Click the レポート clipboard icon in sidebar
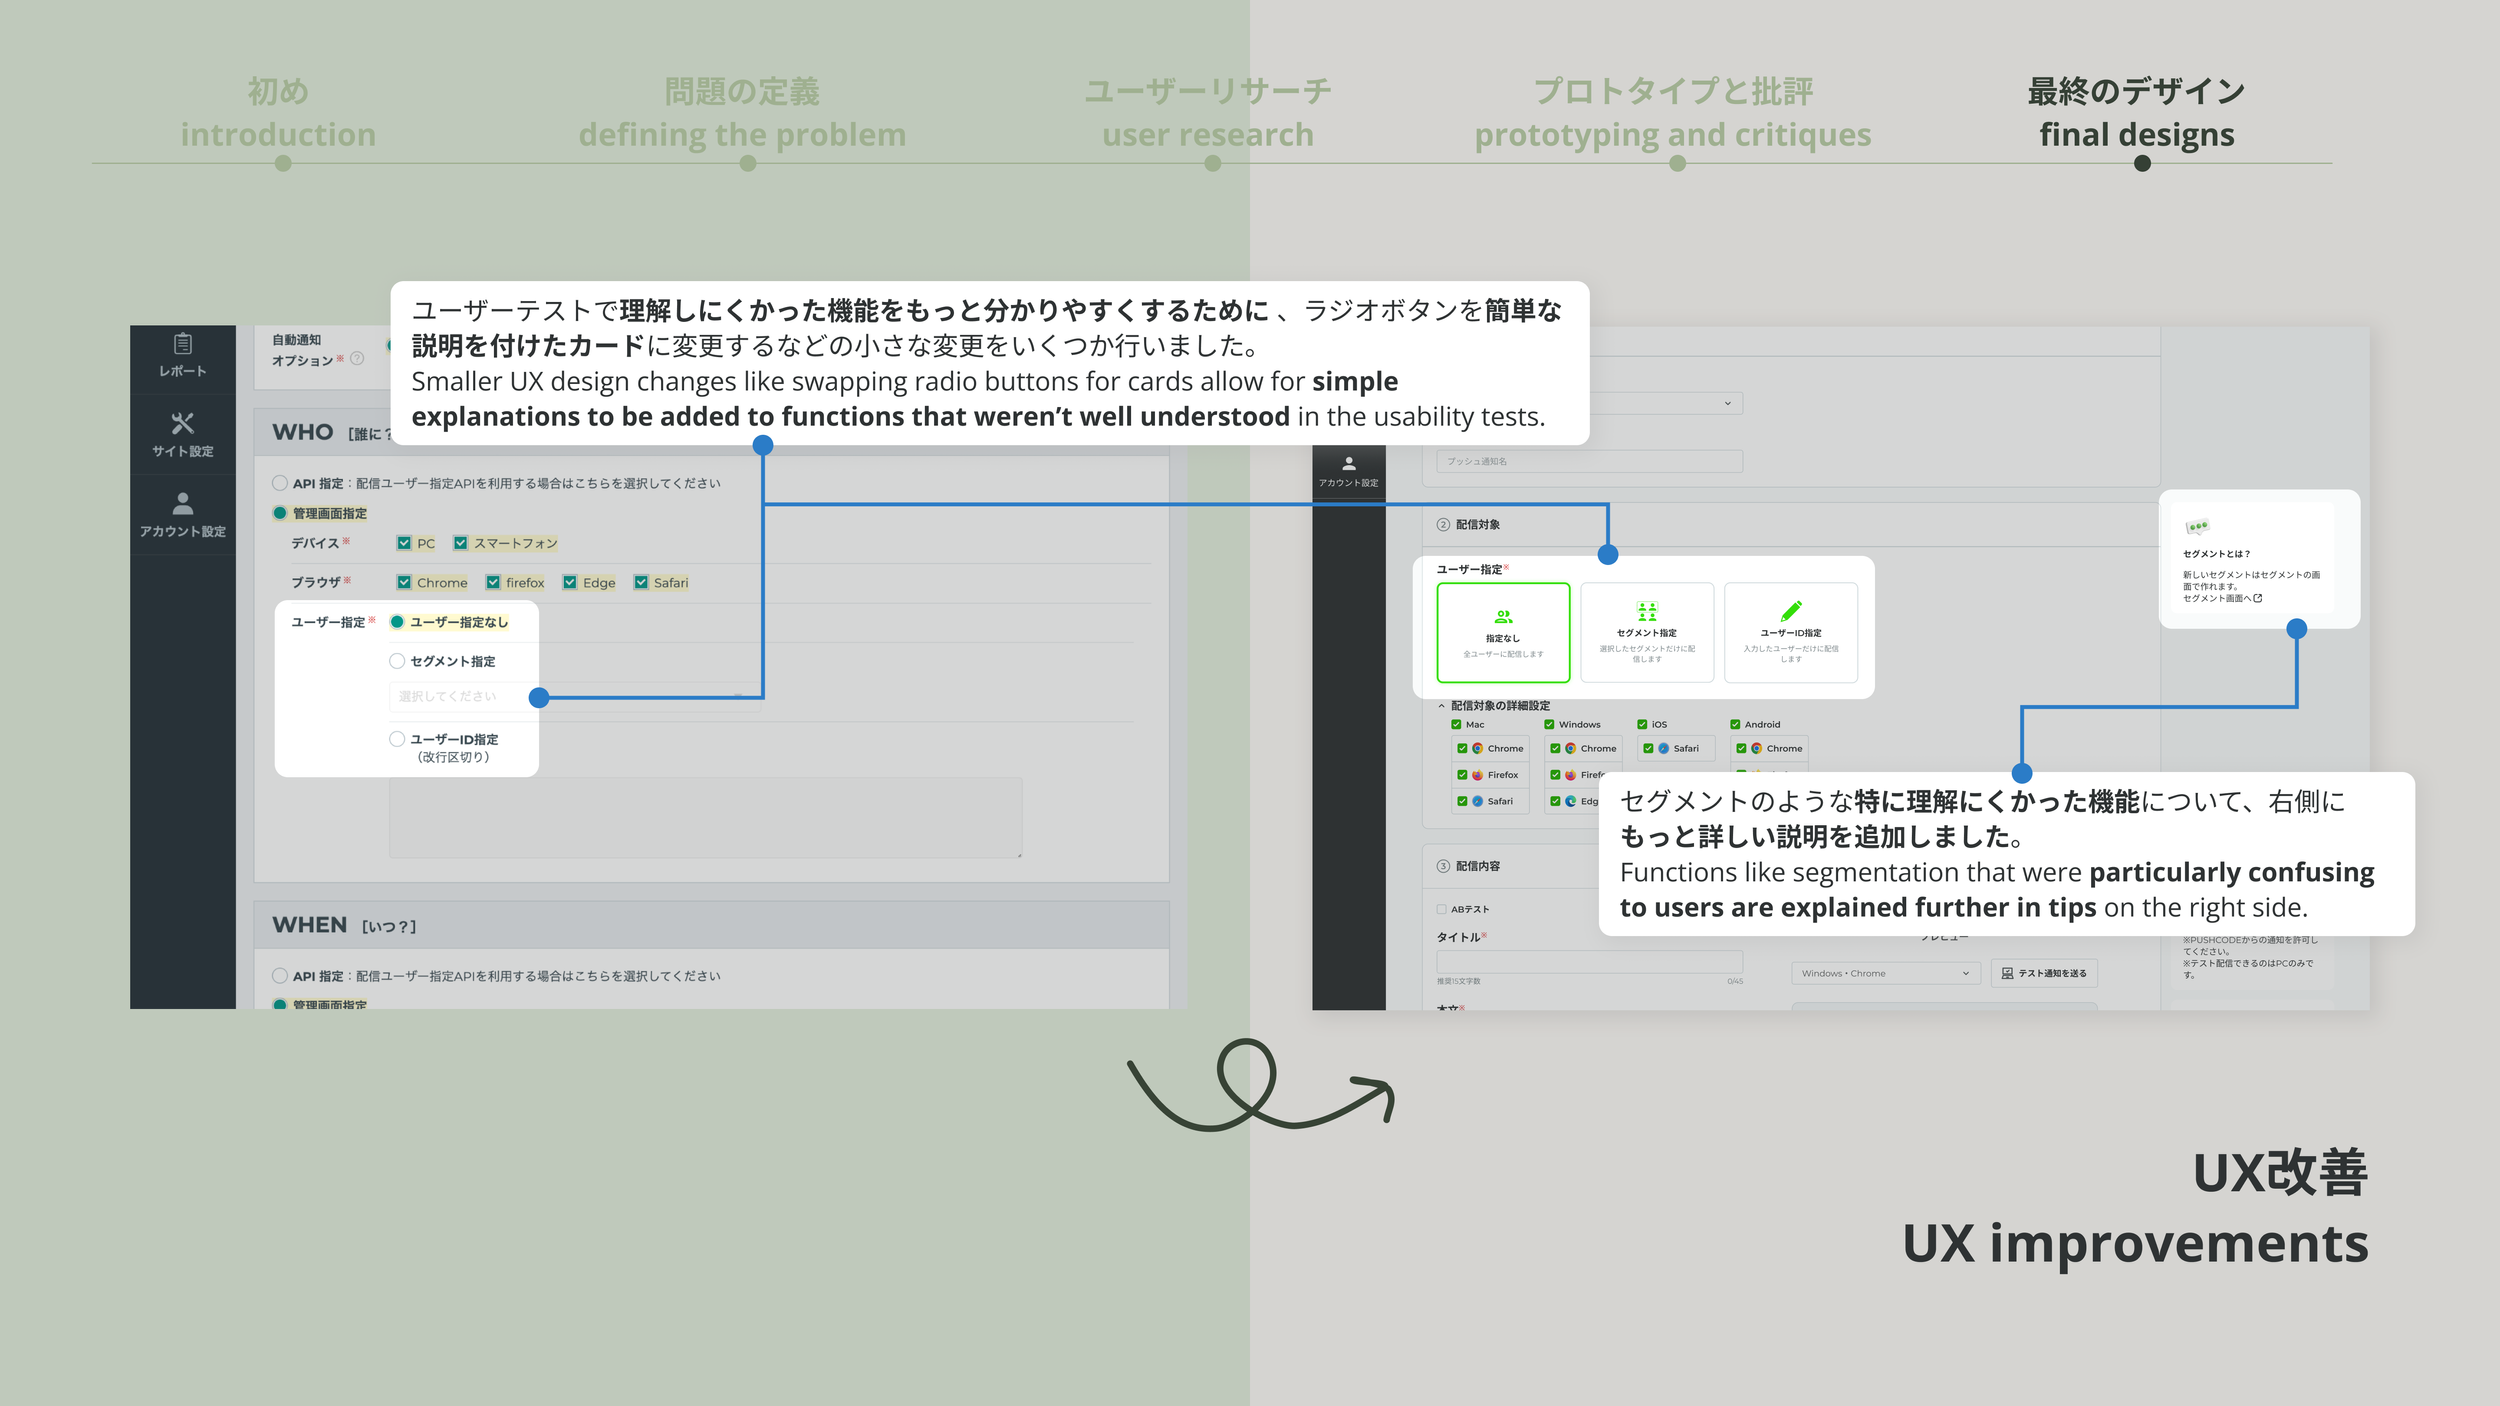Screen dimensions: 2500x1406 [x=182, y=344]
